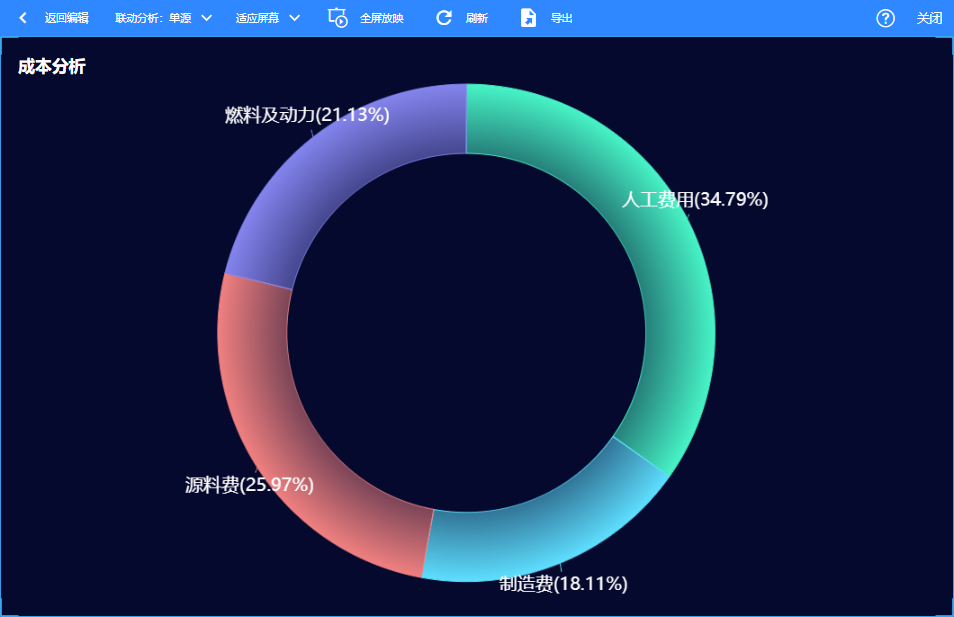Click the export file icon

pos(528,18)
